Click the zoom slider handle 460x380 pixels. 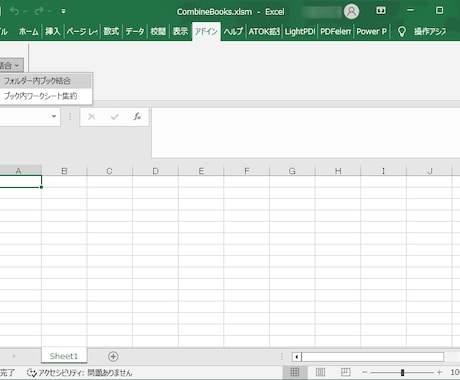(x=402, y=372)
